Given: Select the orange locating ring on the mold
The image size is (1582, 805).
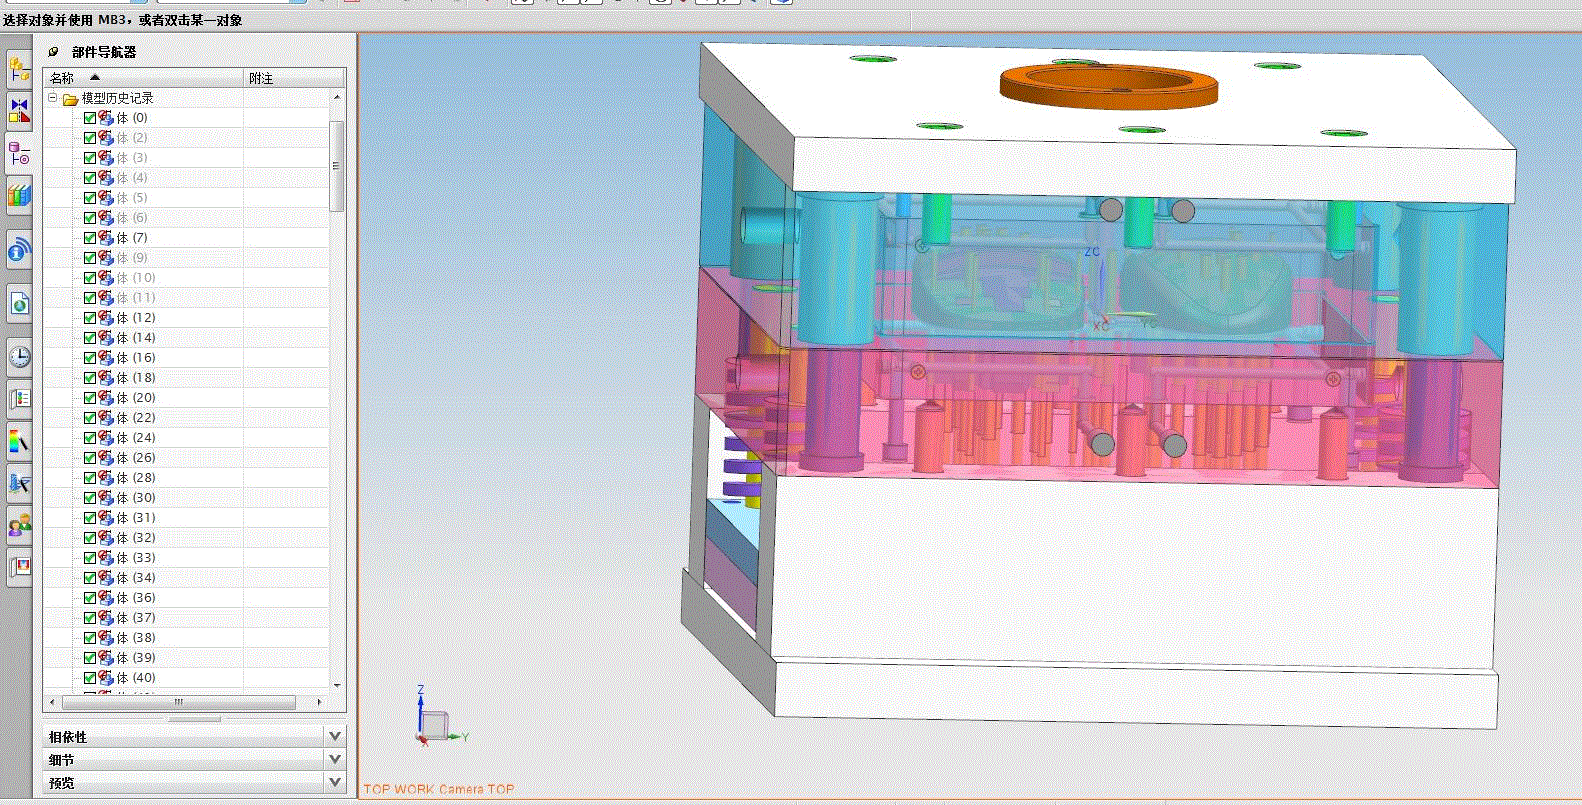Looking at the screenshot, I should [x=1108, y=85].
